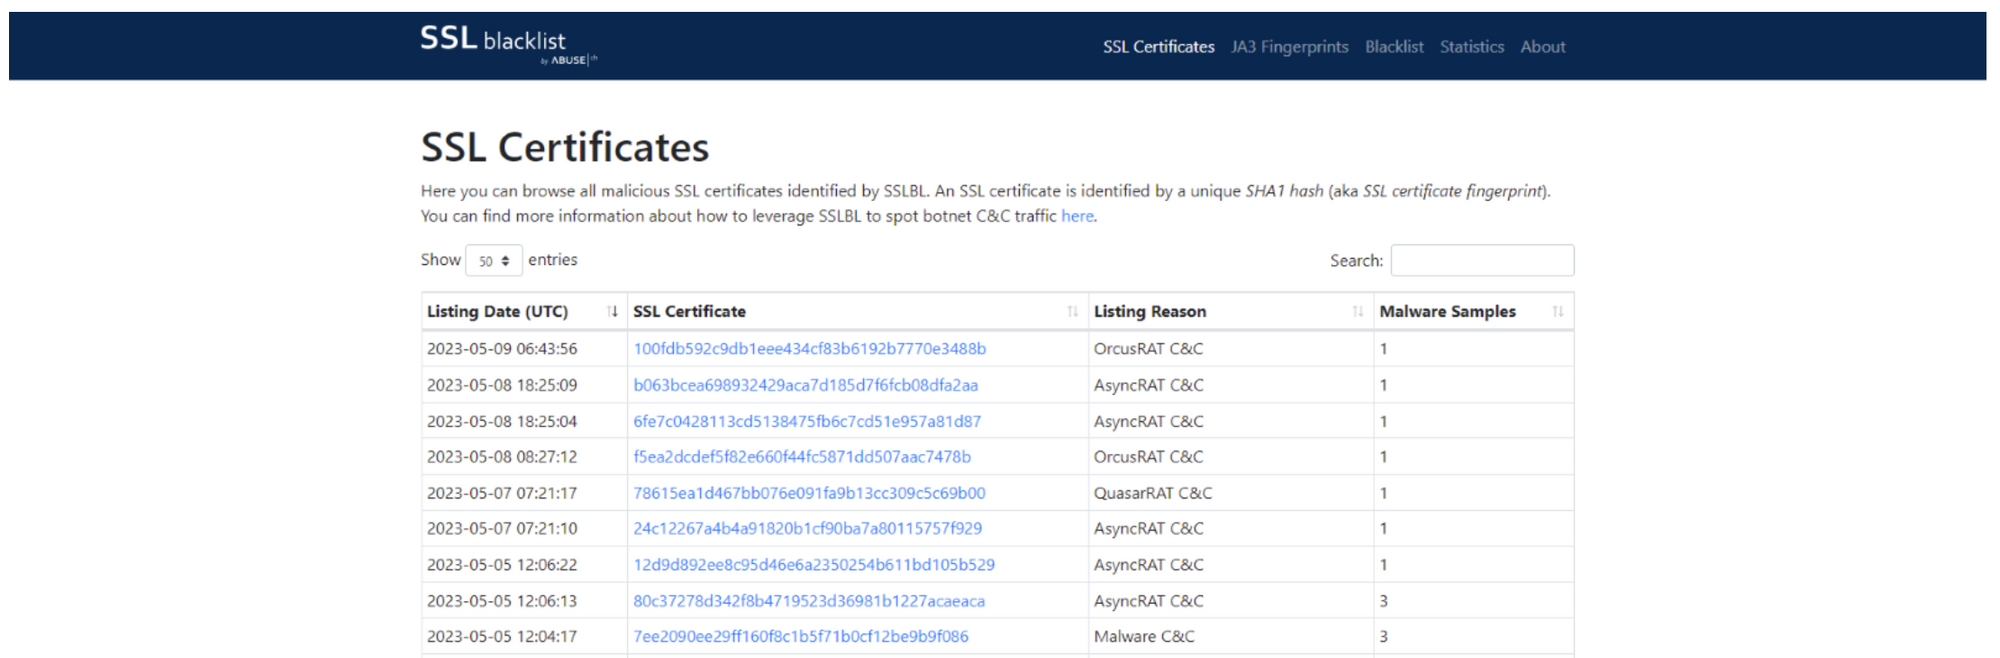This screenshot has height=658, width=2000.
Task: Click the sample count 1 in the QuasarRAT row
Action: coord(1384,493)
